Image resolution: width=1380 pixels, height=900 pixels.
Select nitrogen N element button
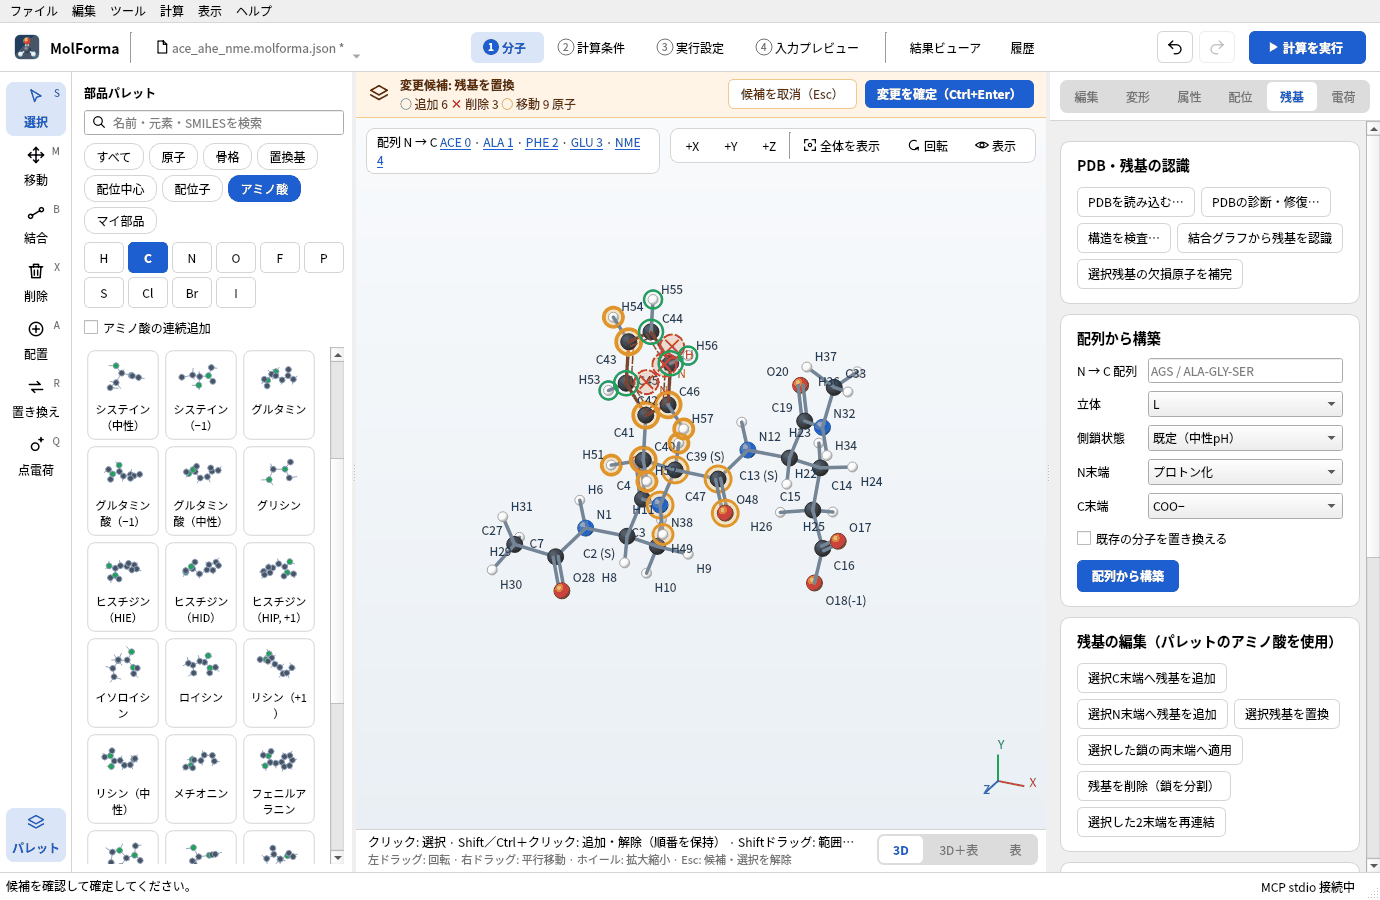192,258
